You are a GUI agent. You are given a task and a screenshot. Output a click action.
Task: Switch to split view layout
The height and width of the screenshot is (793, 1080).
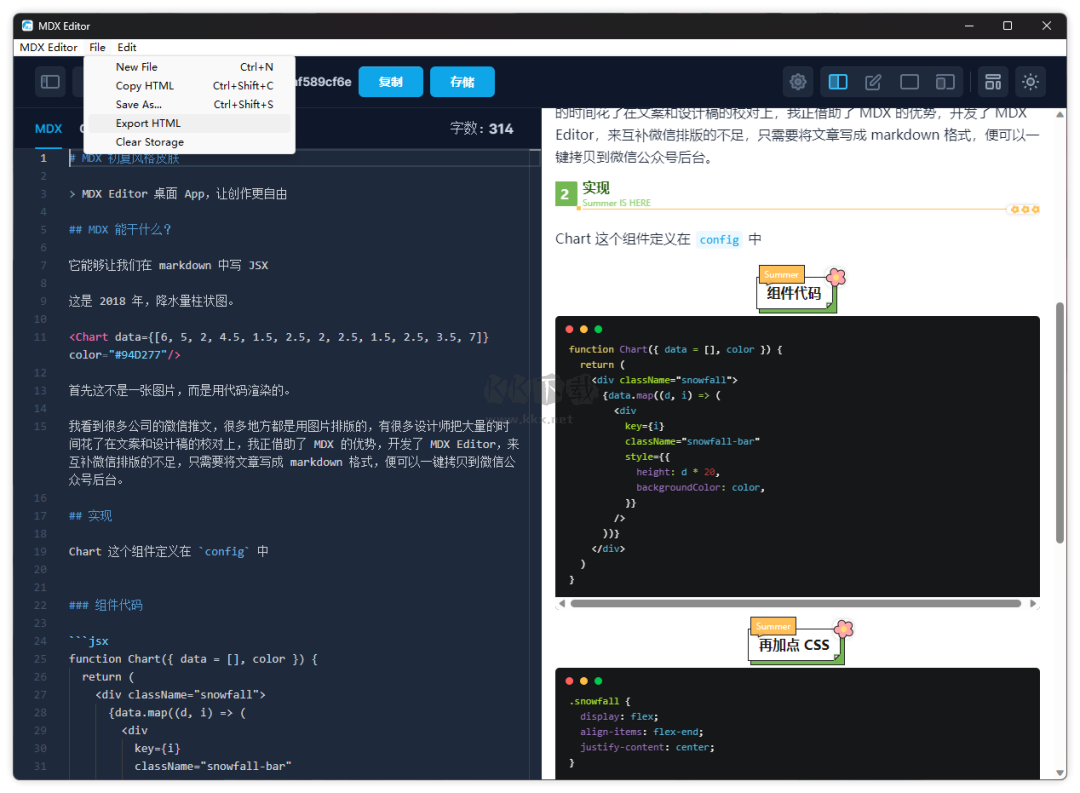click(838, 82)
